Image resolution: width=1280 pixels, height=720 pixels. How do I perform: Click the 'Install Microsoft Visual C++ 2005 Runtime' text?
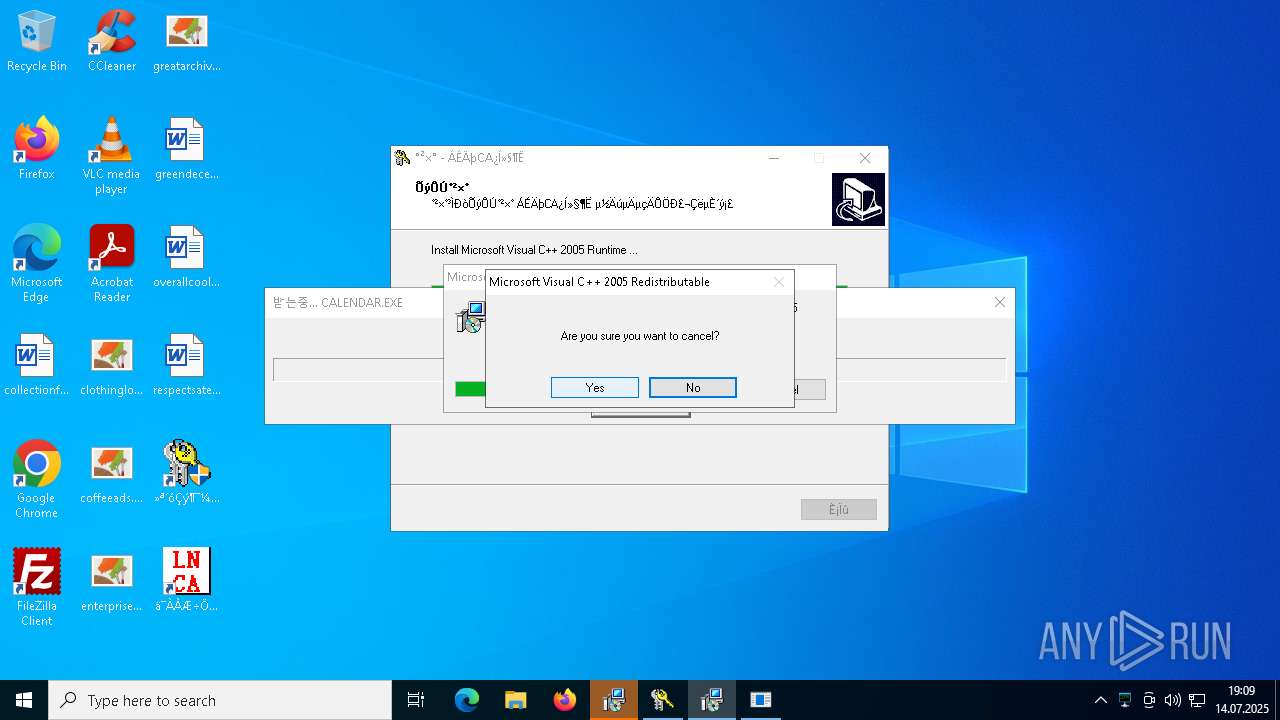(534, 250)
